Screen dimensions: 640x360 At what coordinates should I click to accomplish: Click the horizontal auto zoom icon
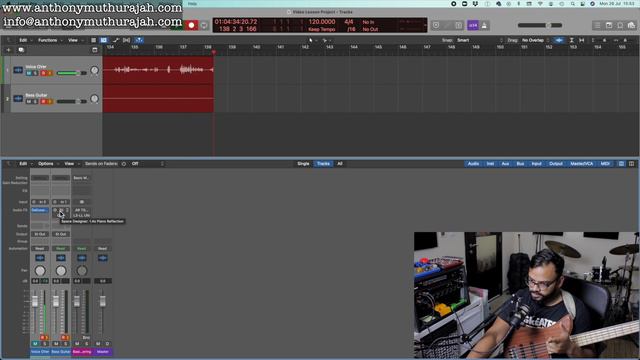pos(582,40)
